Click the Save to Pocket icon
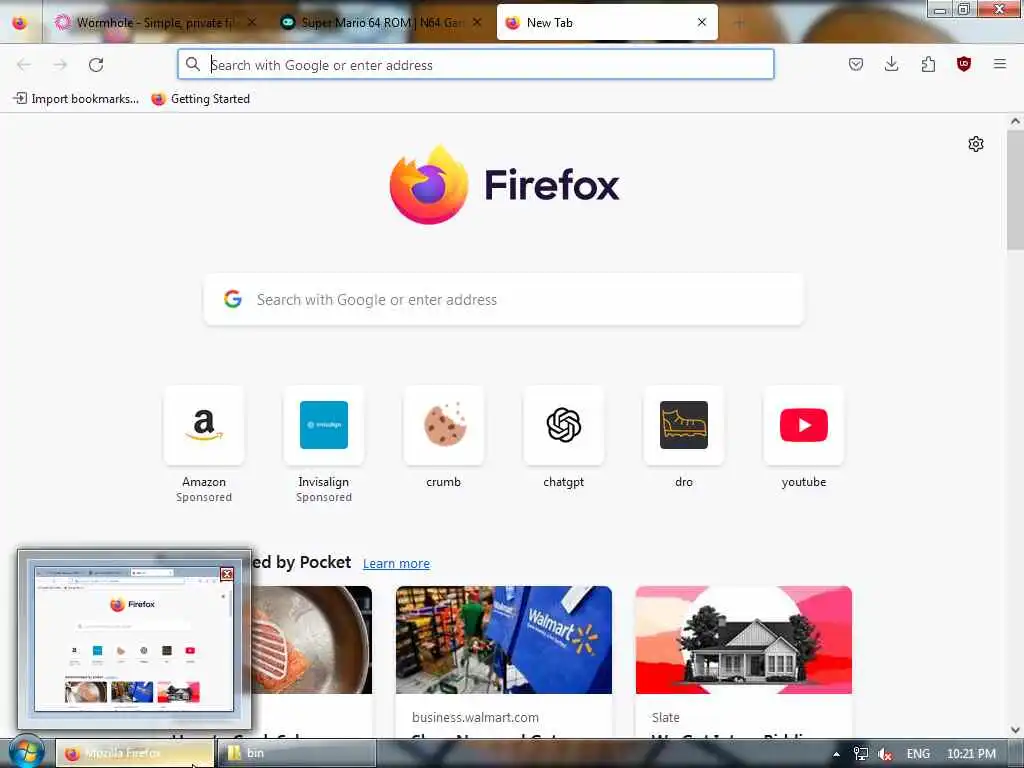This screenshot has width=1024, height=768. coord(856,64)
